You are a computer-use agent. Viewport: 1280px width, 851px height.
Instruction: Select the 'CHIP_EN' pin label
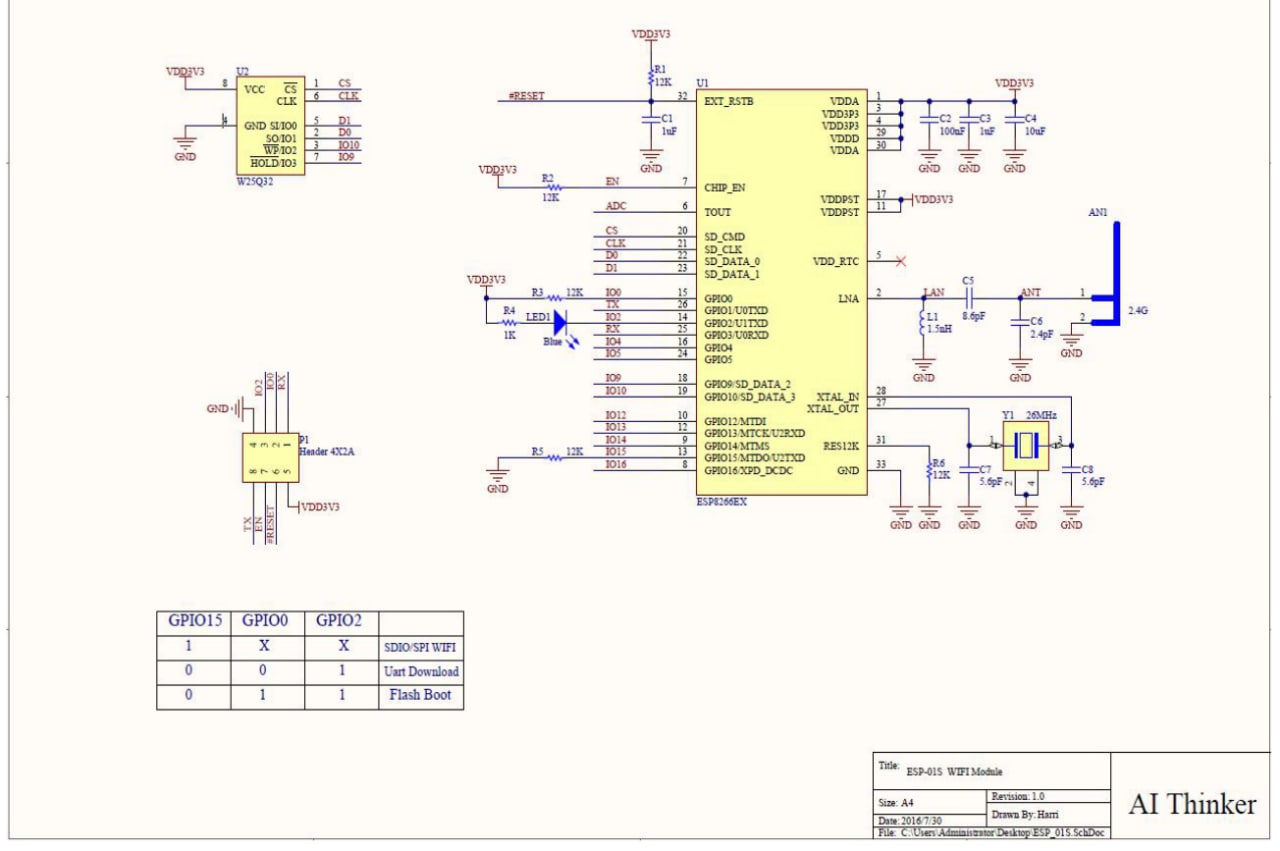[x=724, y=187]
